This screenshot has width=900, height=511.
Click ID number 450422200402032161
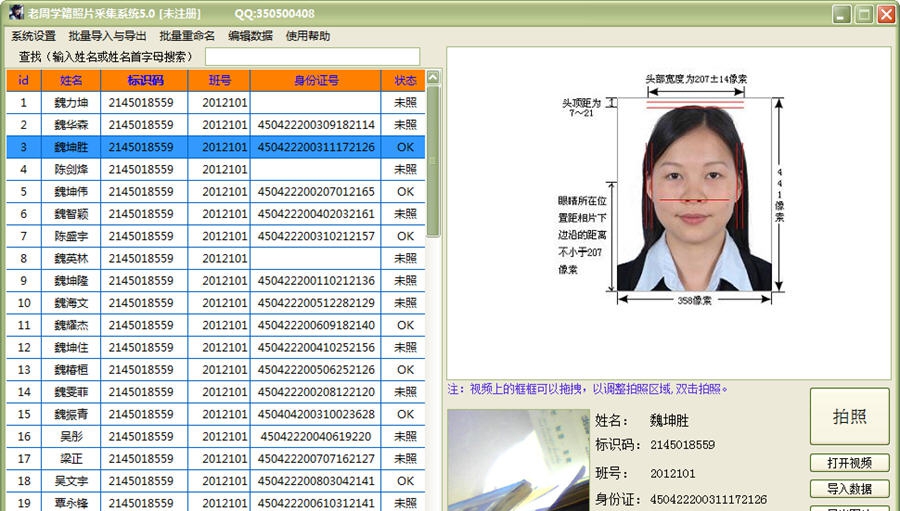pyautogui.click(x=316, y=214)
